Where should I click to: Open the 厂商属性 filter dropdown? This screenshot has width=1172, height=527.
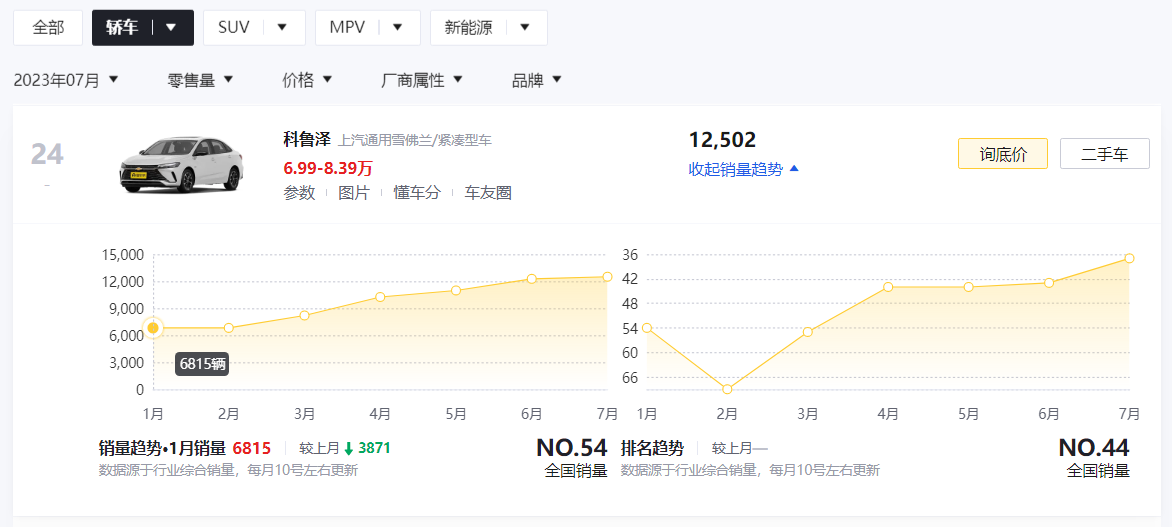click(422, 80)
